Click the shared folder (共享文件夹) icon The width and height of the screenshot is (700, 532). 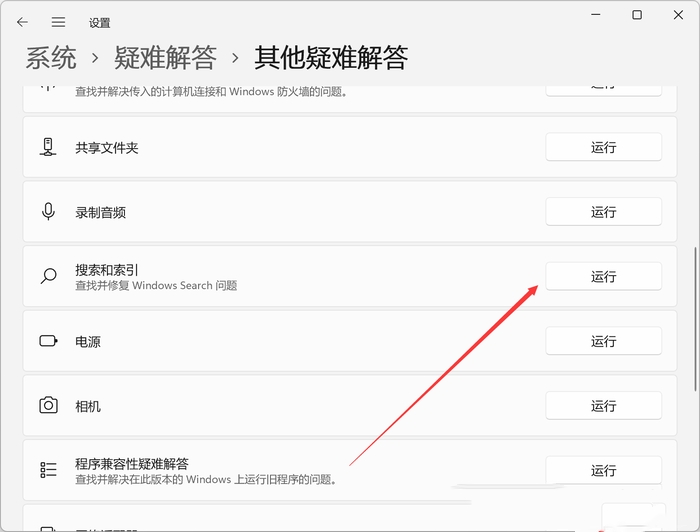[x=47, y=147]
